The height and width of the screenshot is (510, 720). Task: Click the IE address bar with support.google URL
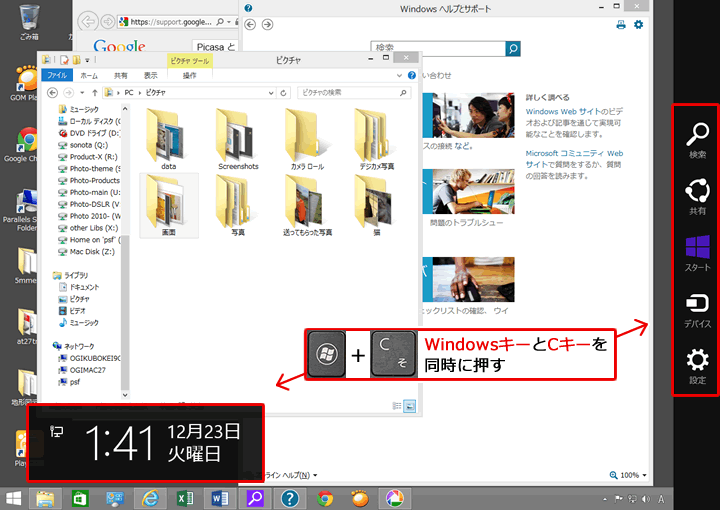pyautogui.click(x=170, y=22)
